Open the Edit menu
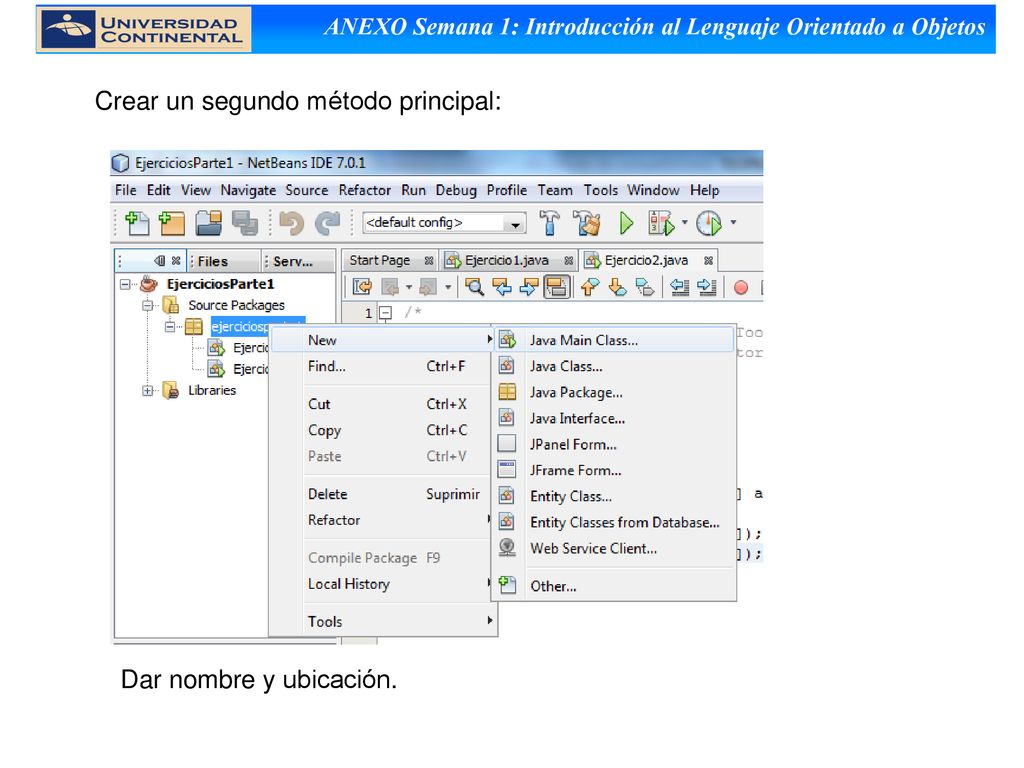Image resolution: width=1024 pixels, height=768 pixels. point(158,190)
